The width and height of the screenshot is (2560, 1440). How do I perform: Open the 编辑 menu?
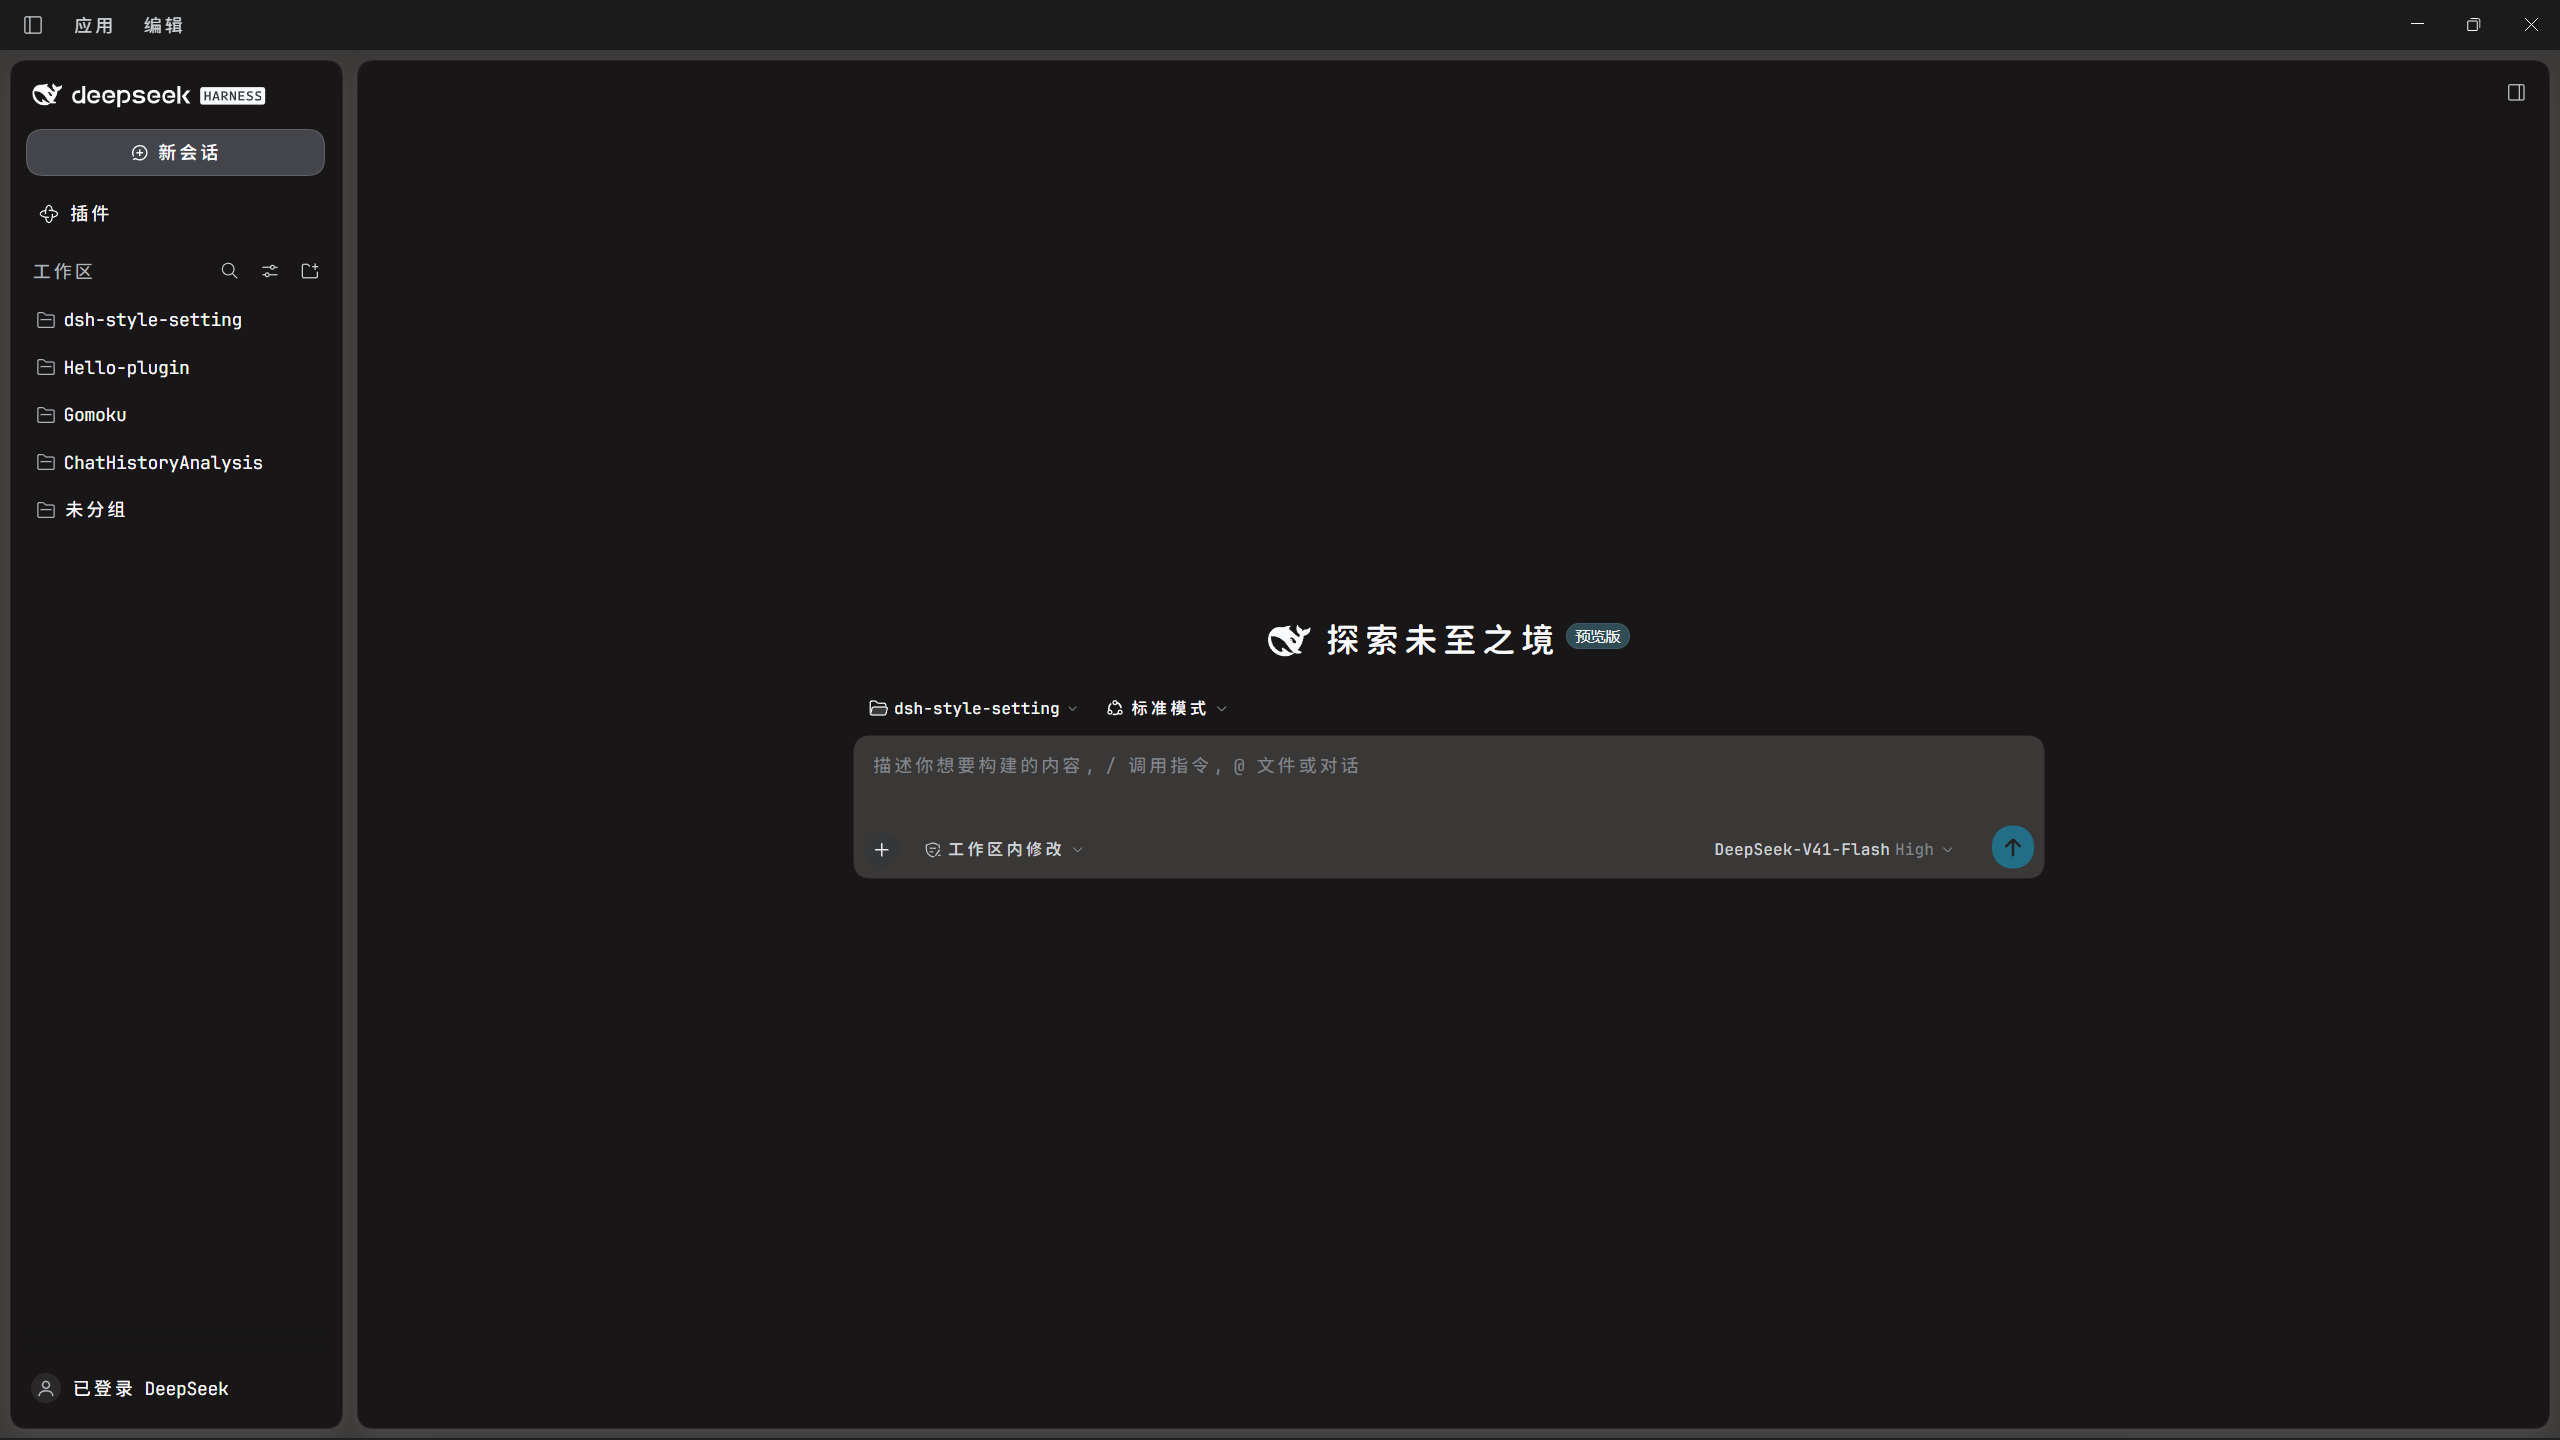(x=163, y=25)
